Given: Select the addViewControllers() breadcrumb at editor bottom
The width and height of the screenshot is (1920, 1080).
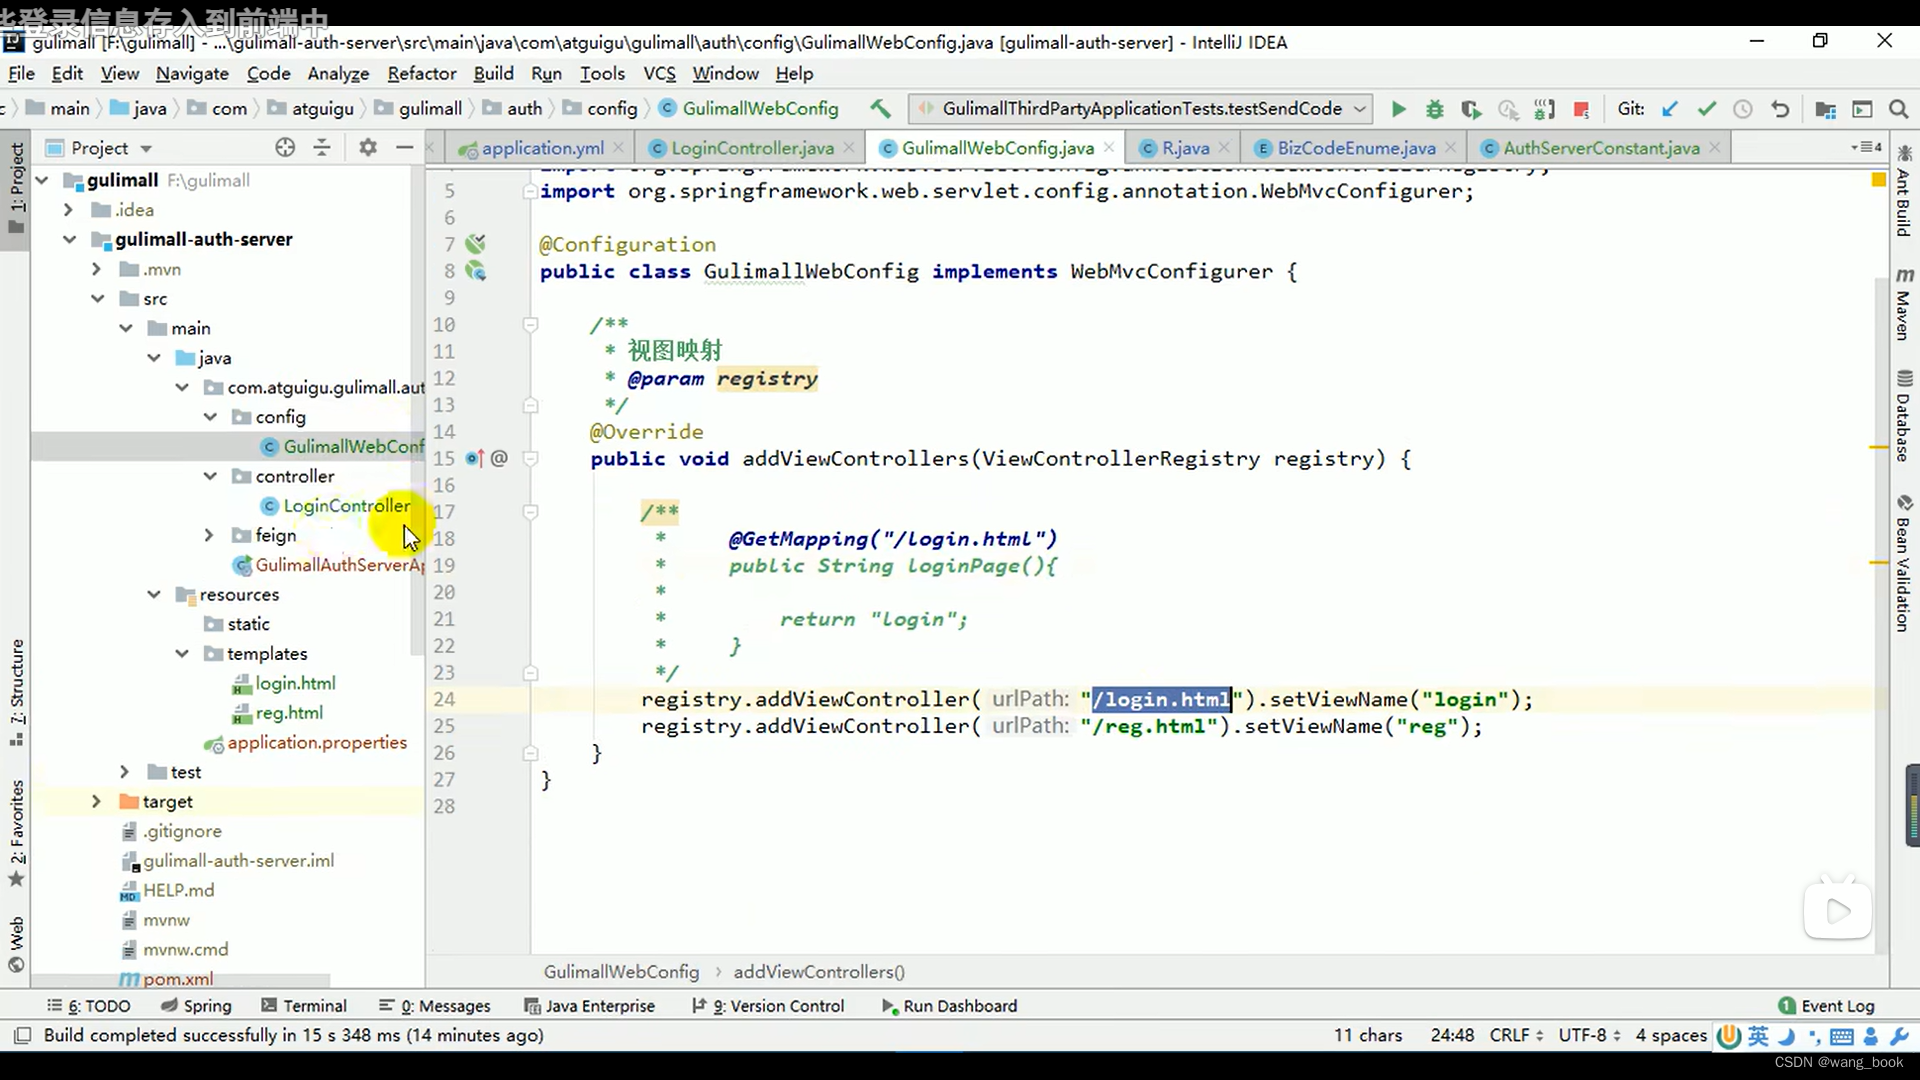Looking at the screenshot, I should point(819,972).
